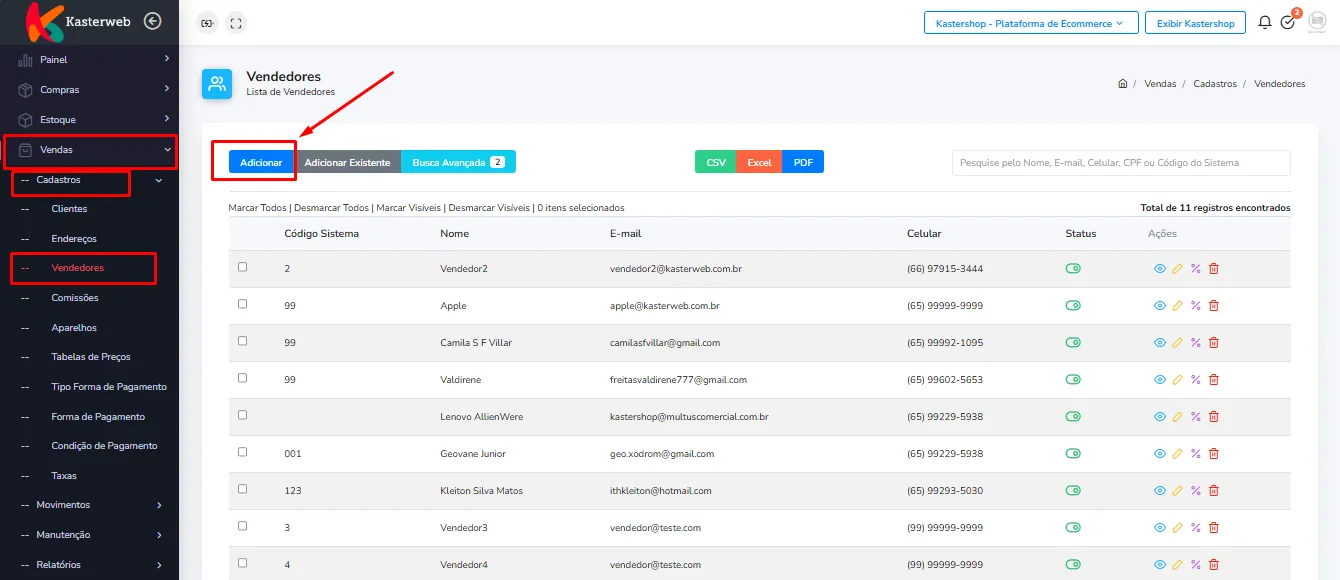The image size is (1340, 580).
Task: Toggle status switch for Camila S F Villar
Action: point(1074,342)
